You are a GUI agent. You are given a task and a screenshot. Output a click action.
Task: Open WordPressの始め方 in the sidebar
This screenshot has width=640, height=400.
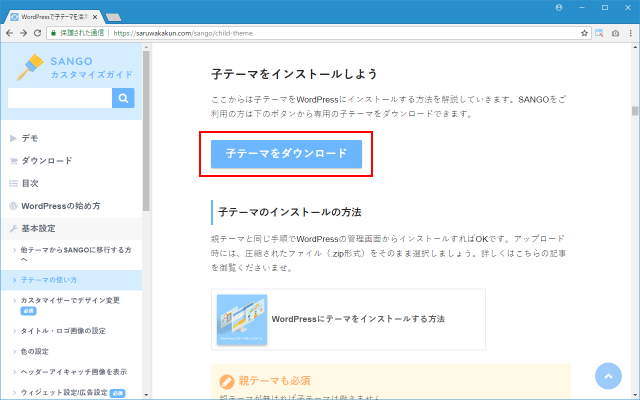point(60,206)
